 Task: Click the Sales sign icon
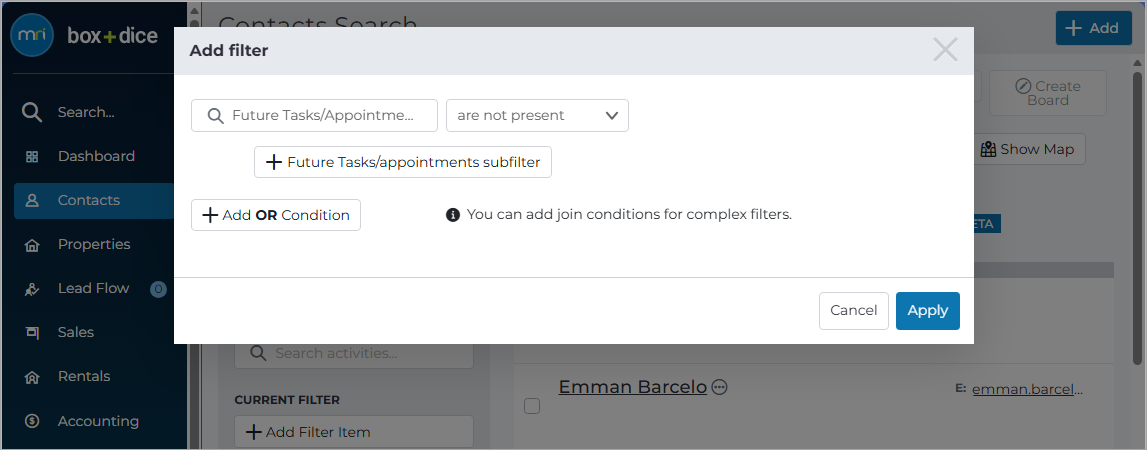[31, 333]
